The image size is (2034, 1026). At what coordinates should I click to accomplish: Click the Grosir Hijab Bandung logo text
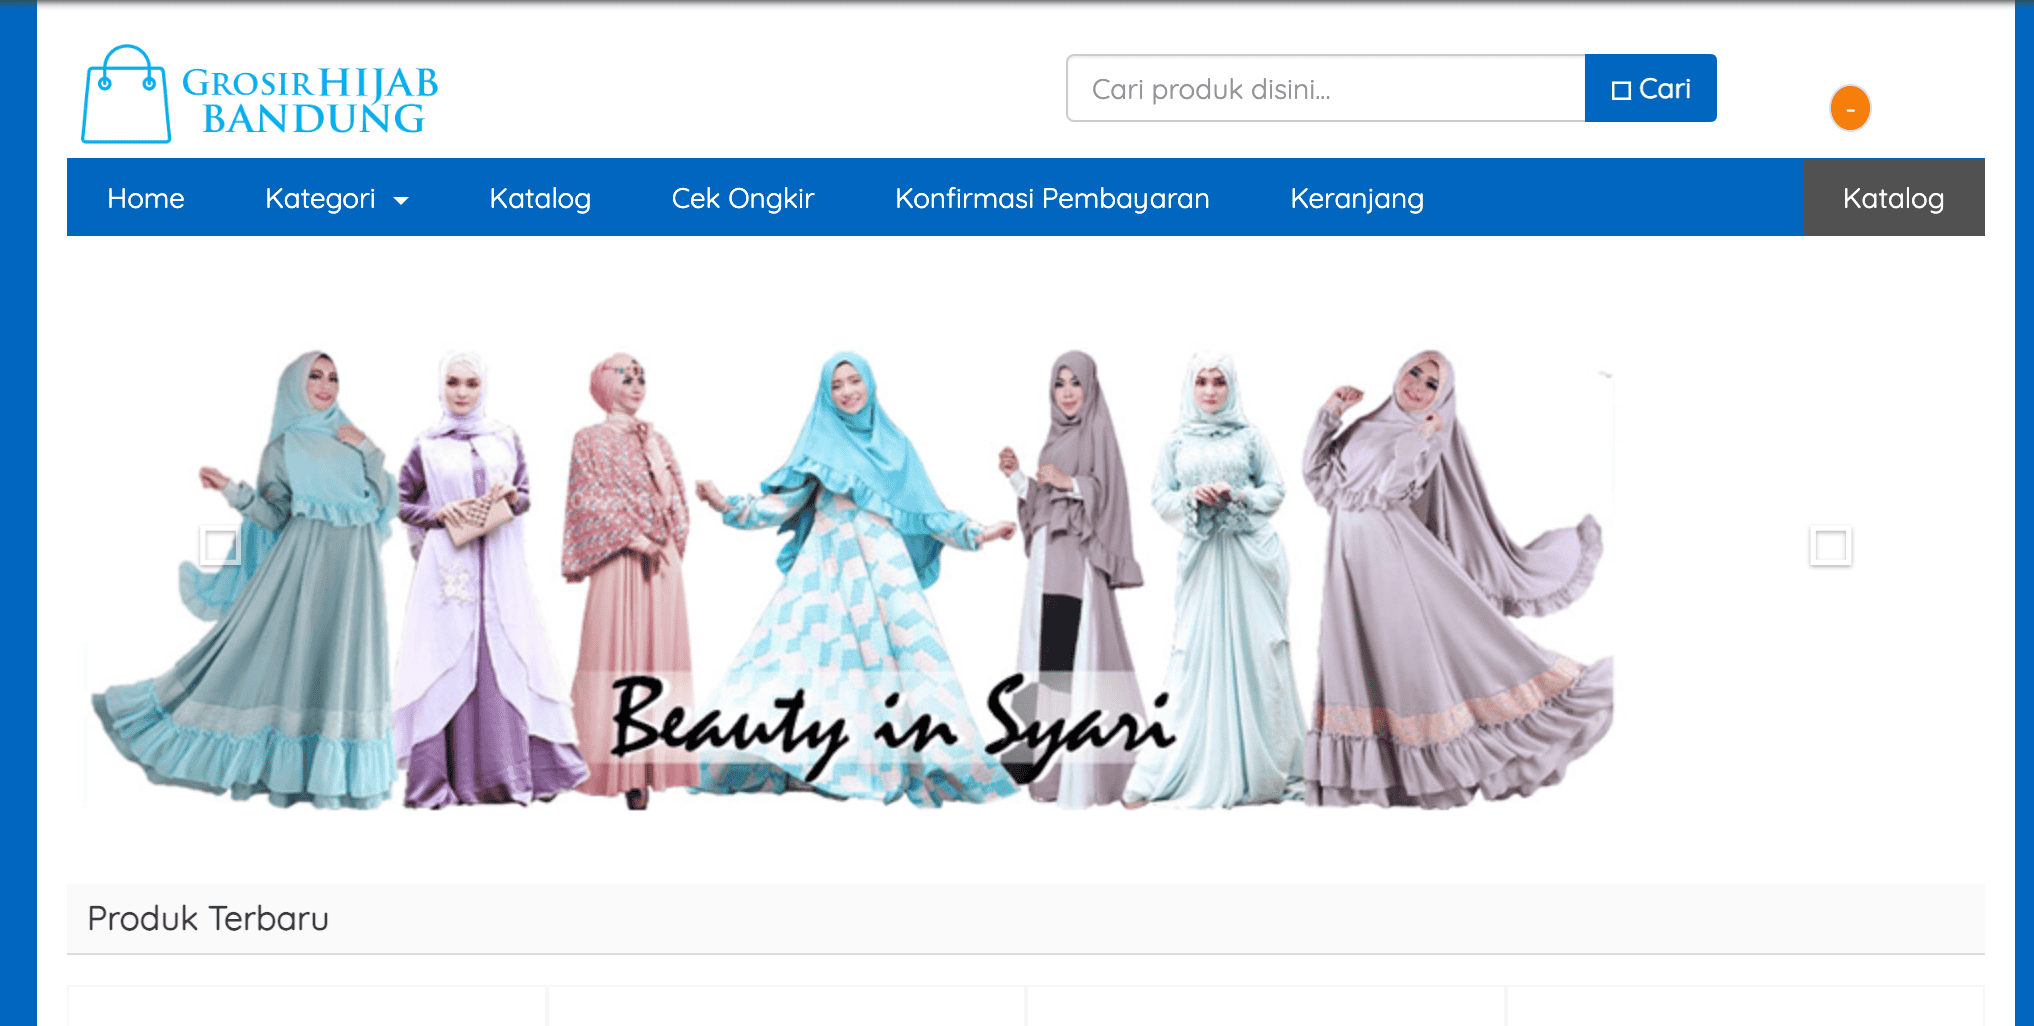(x=310, y=100)
